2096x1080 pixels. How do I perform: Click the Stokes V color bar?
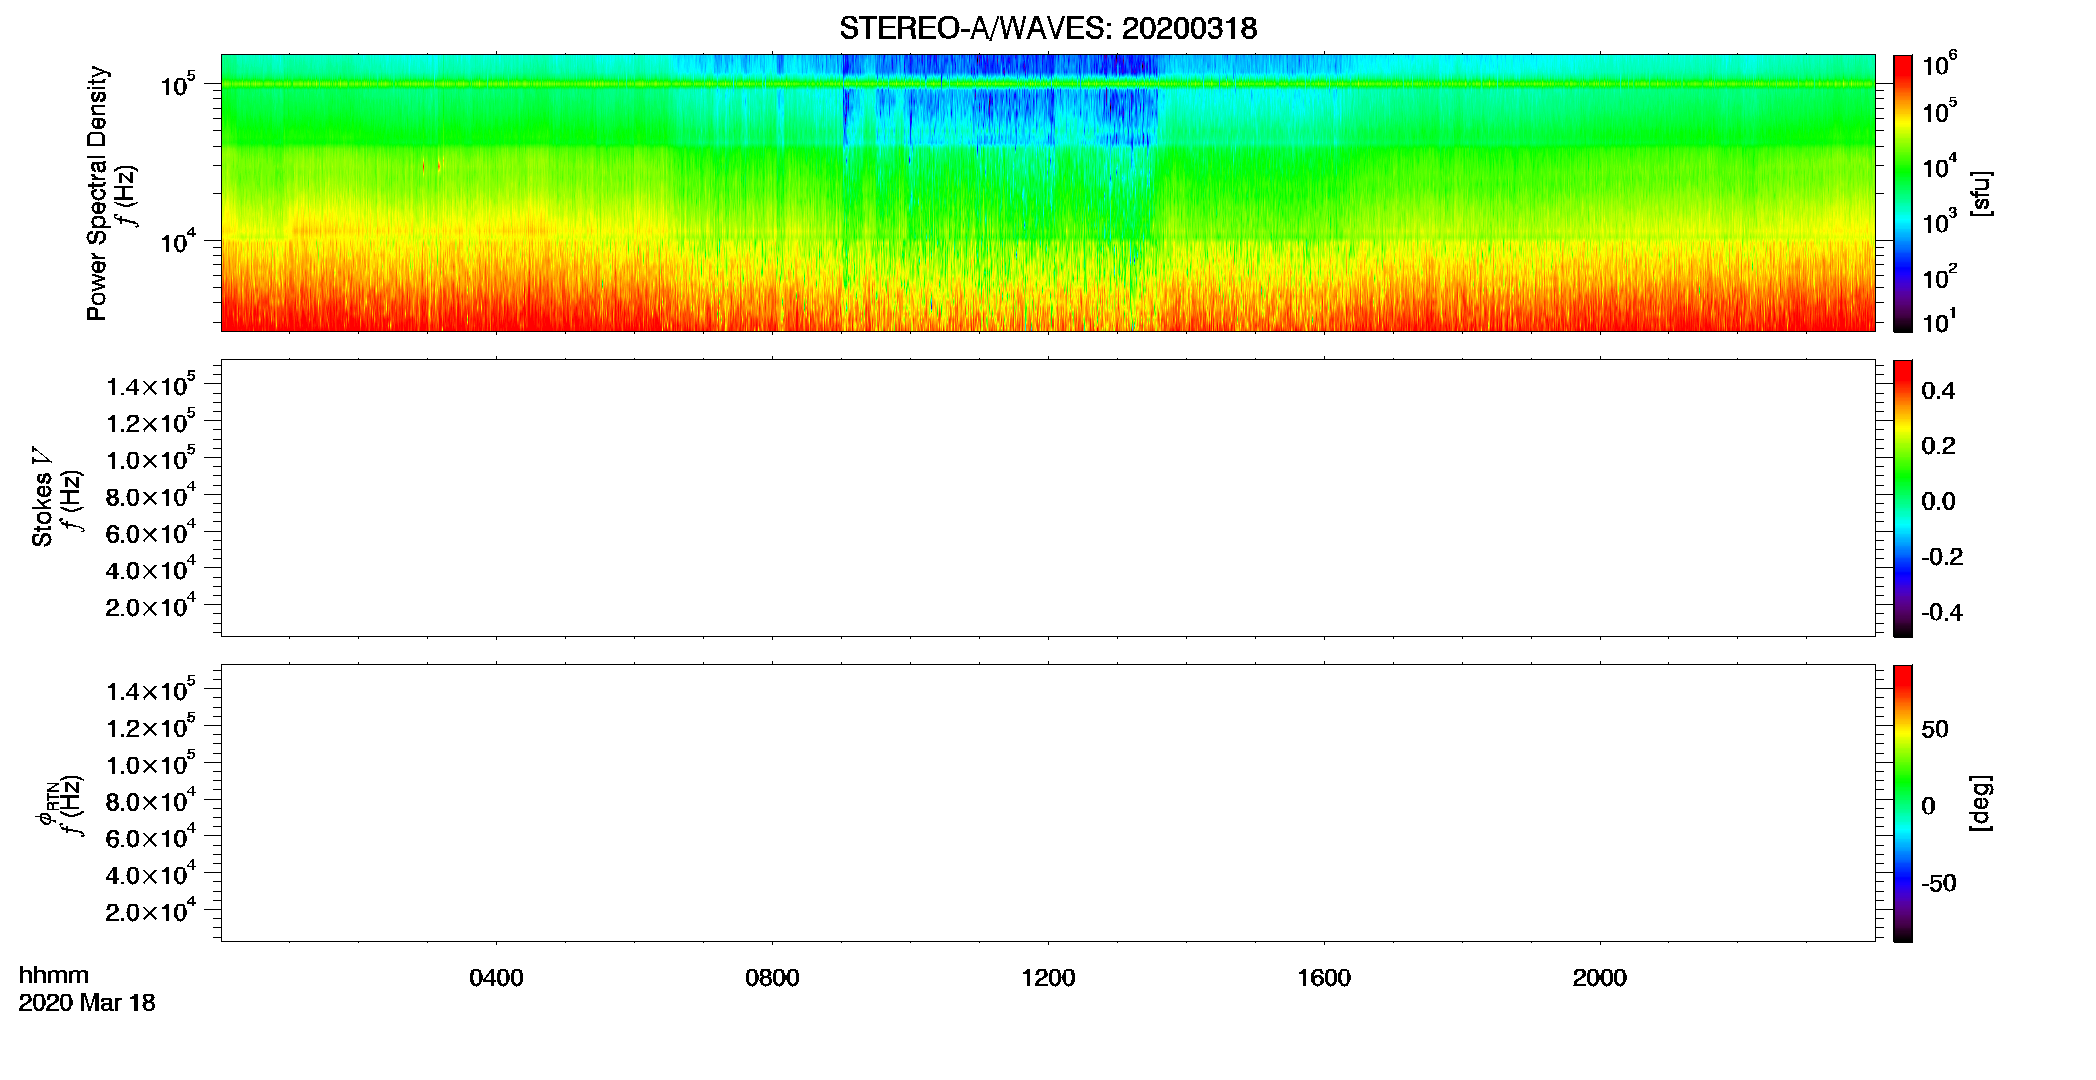pos(1902,498)
